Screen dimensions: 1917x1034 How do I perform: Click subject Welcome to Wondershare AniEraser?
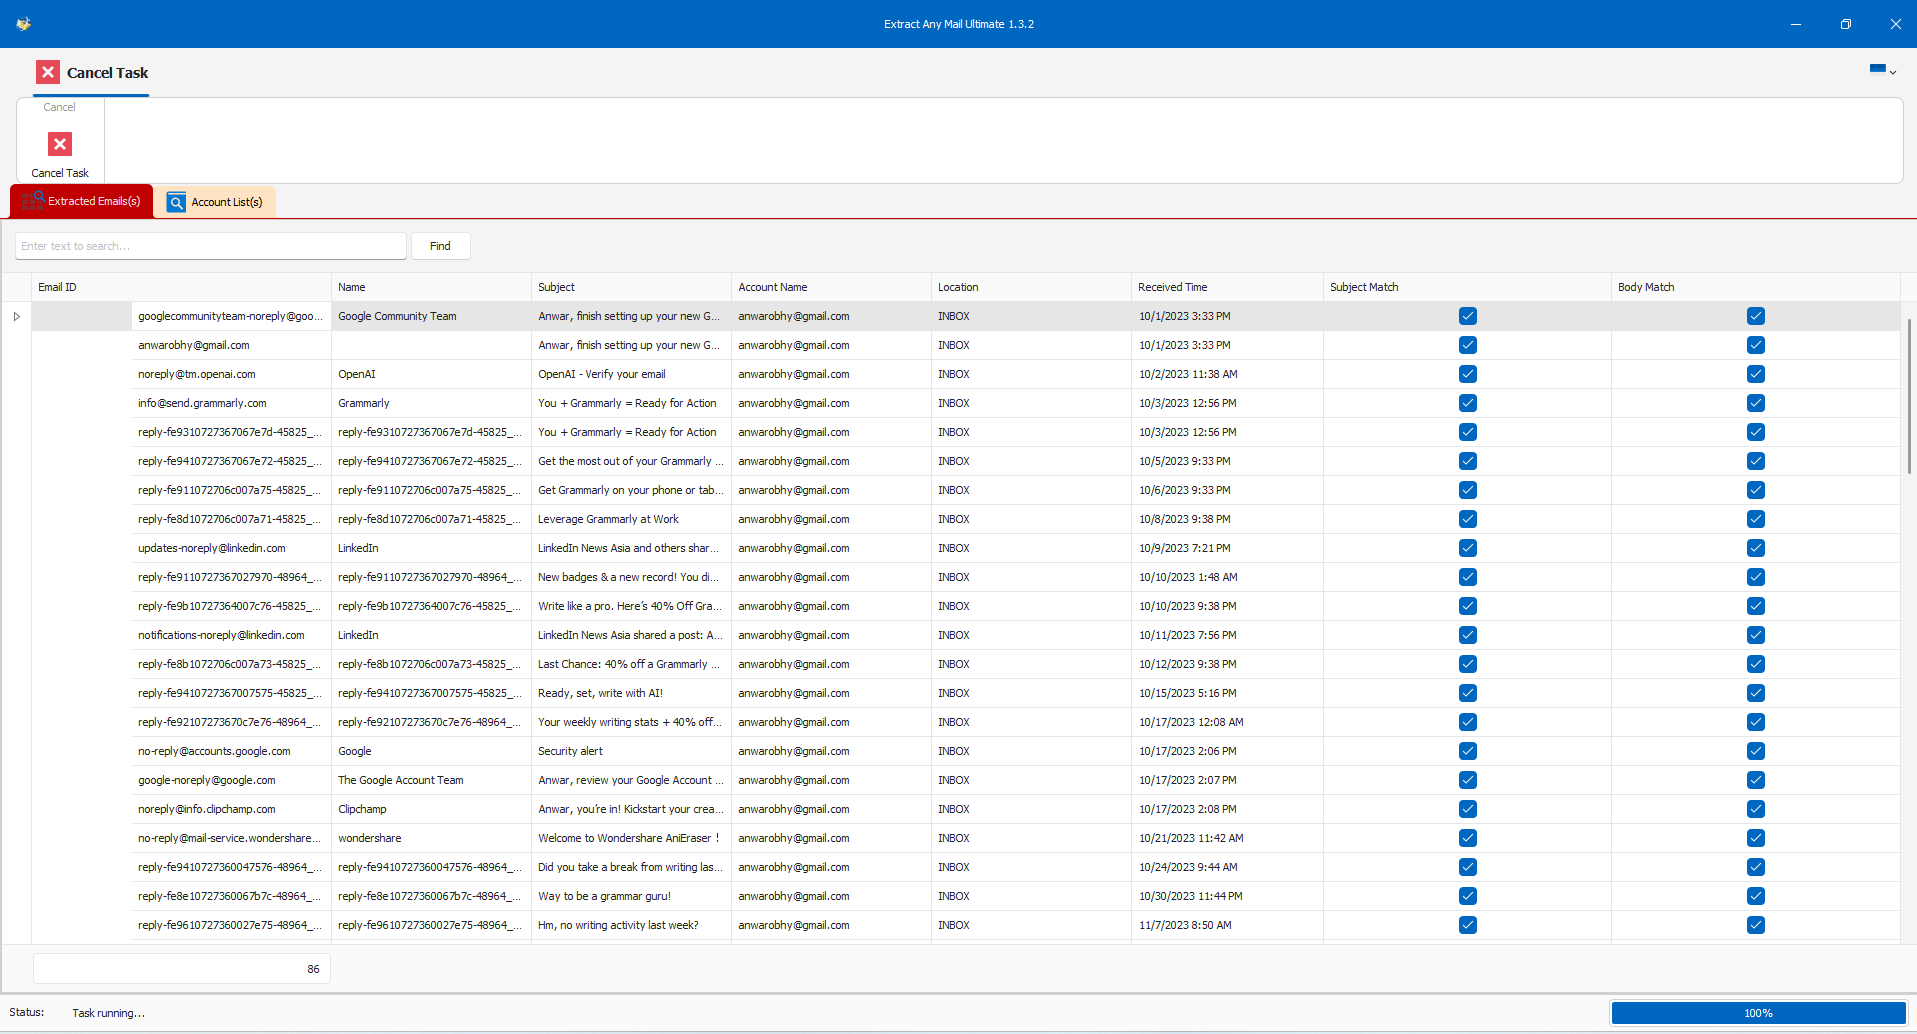[x=629, y=838]
